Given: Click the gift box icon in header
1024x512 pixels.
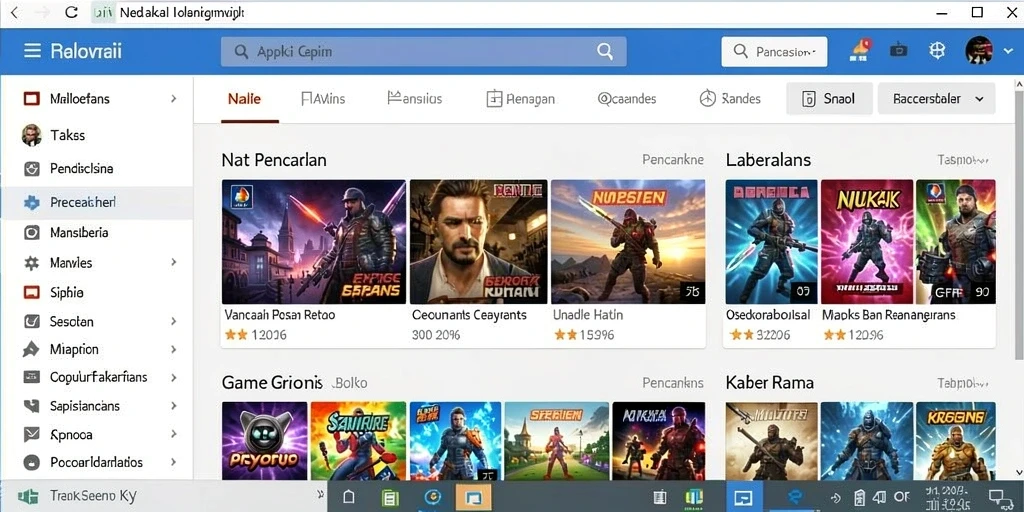Looking at the screenshot, I should point(899,50).
